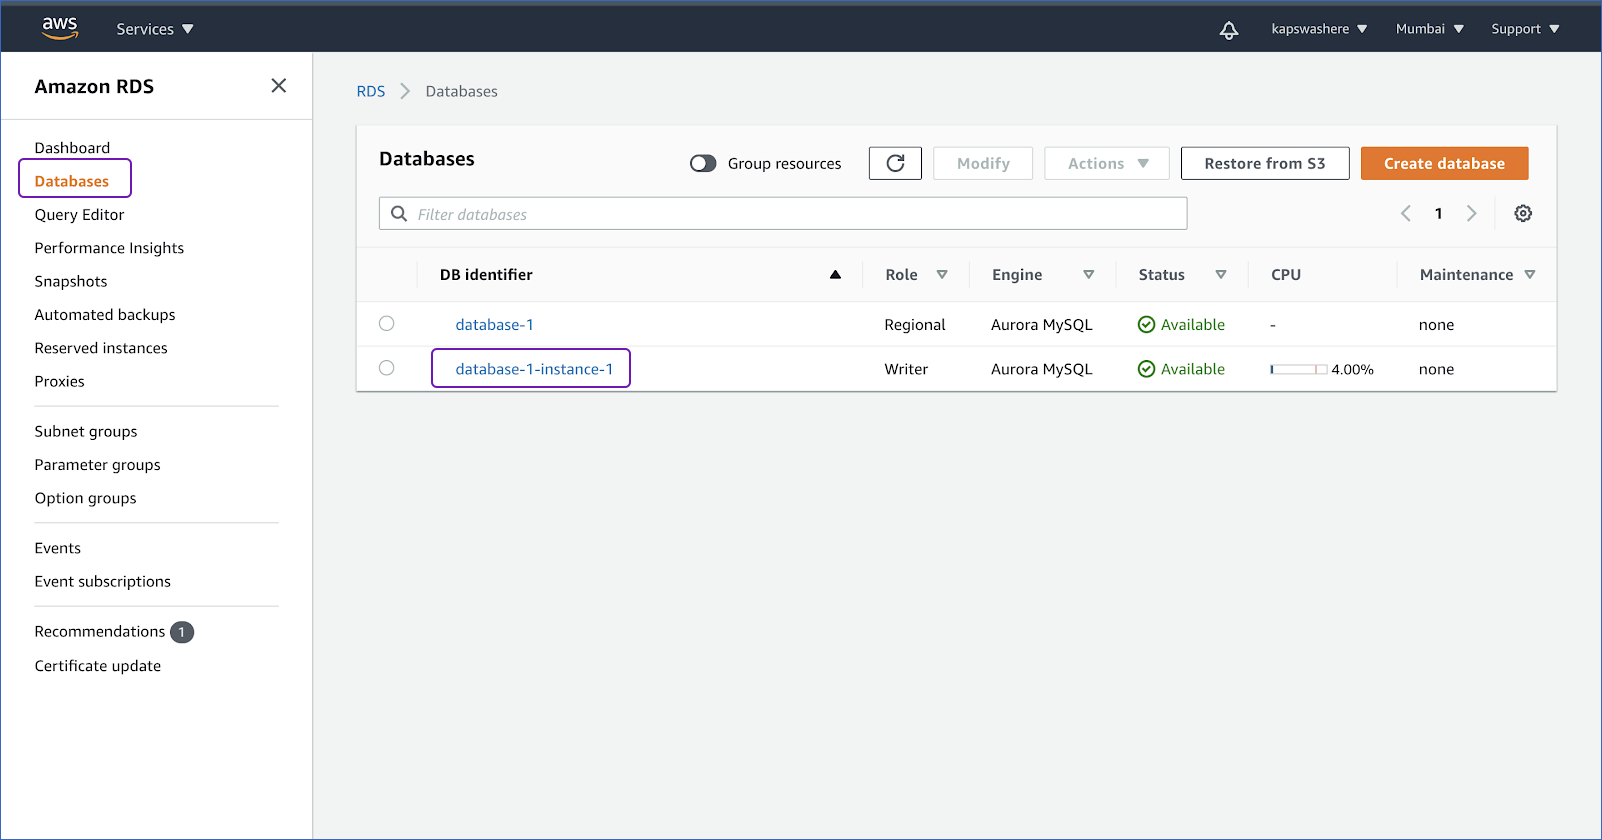Open the Actions dropdown

[x=1107, y=163]
